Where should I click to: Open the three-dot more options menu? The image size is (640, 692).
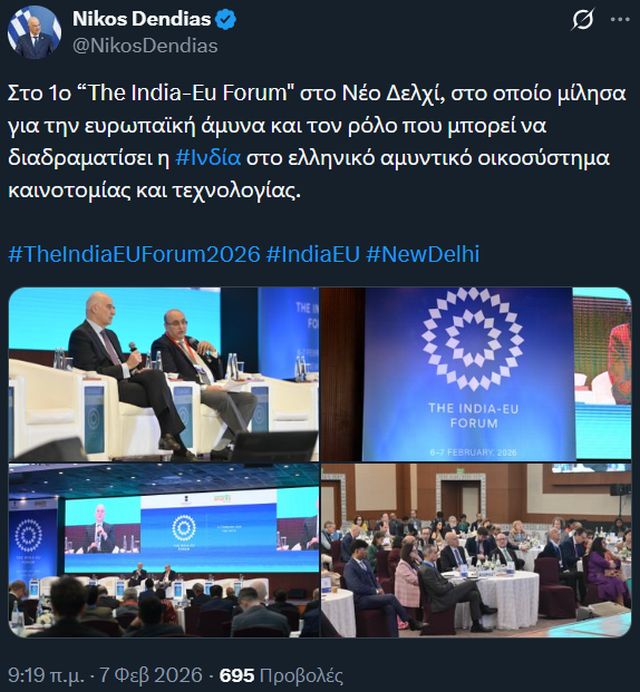coord(620,19)
